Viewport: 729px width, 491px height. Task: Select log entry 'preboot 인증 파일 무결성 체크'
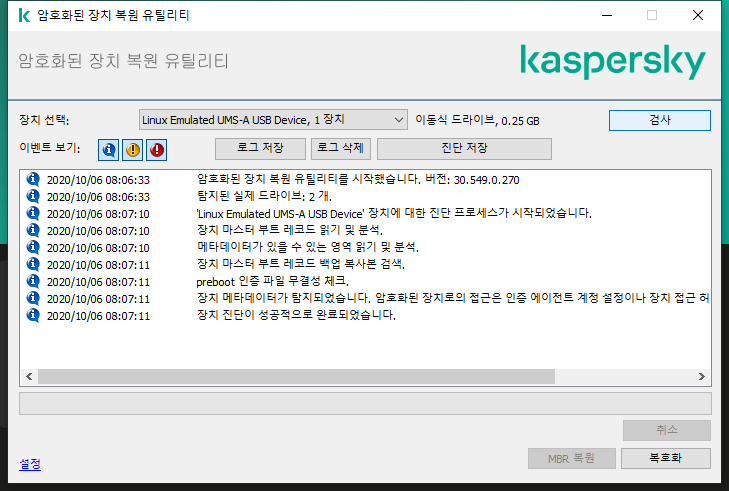pos(365,281)
